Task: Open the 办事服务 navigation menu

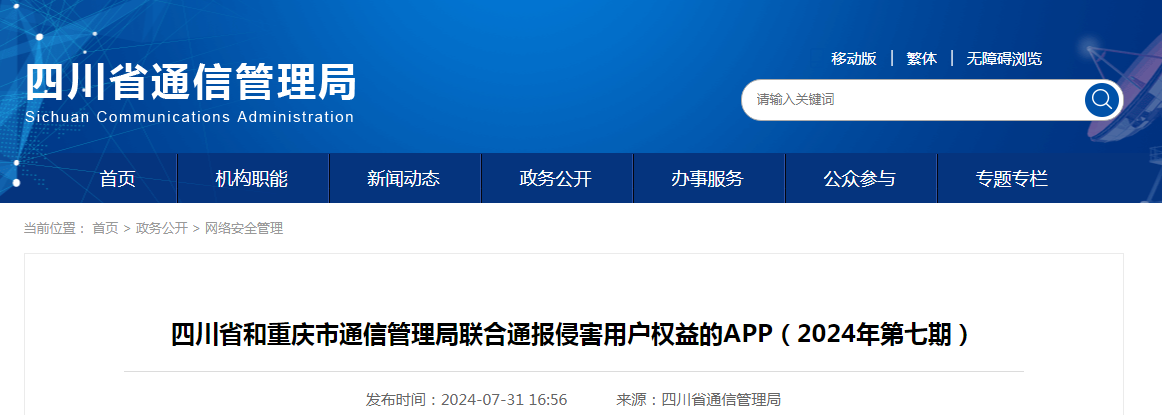Action: tap(707, 179)
